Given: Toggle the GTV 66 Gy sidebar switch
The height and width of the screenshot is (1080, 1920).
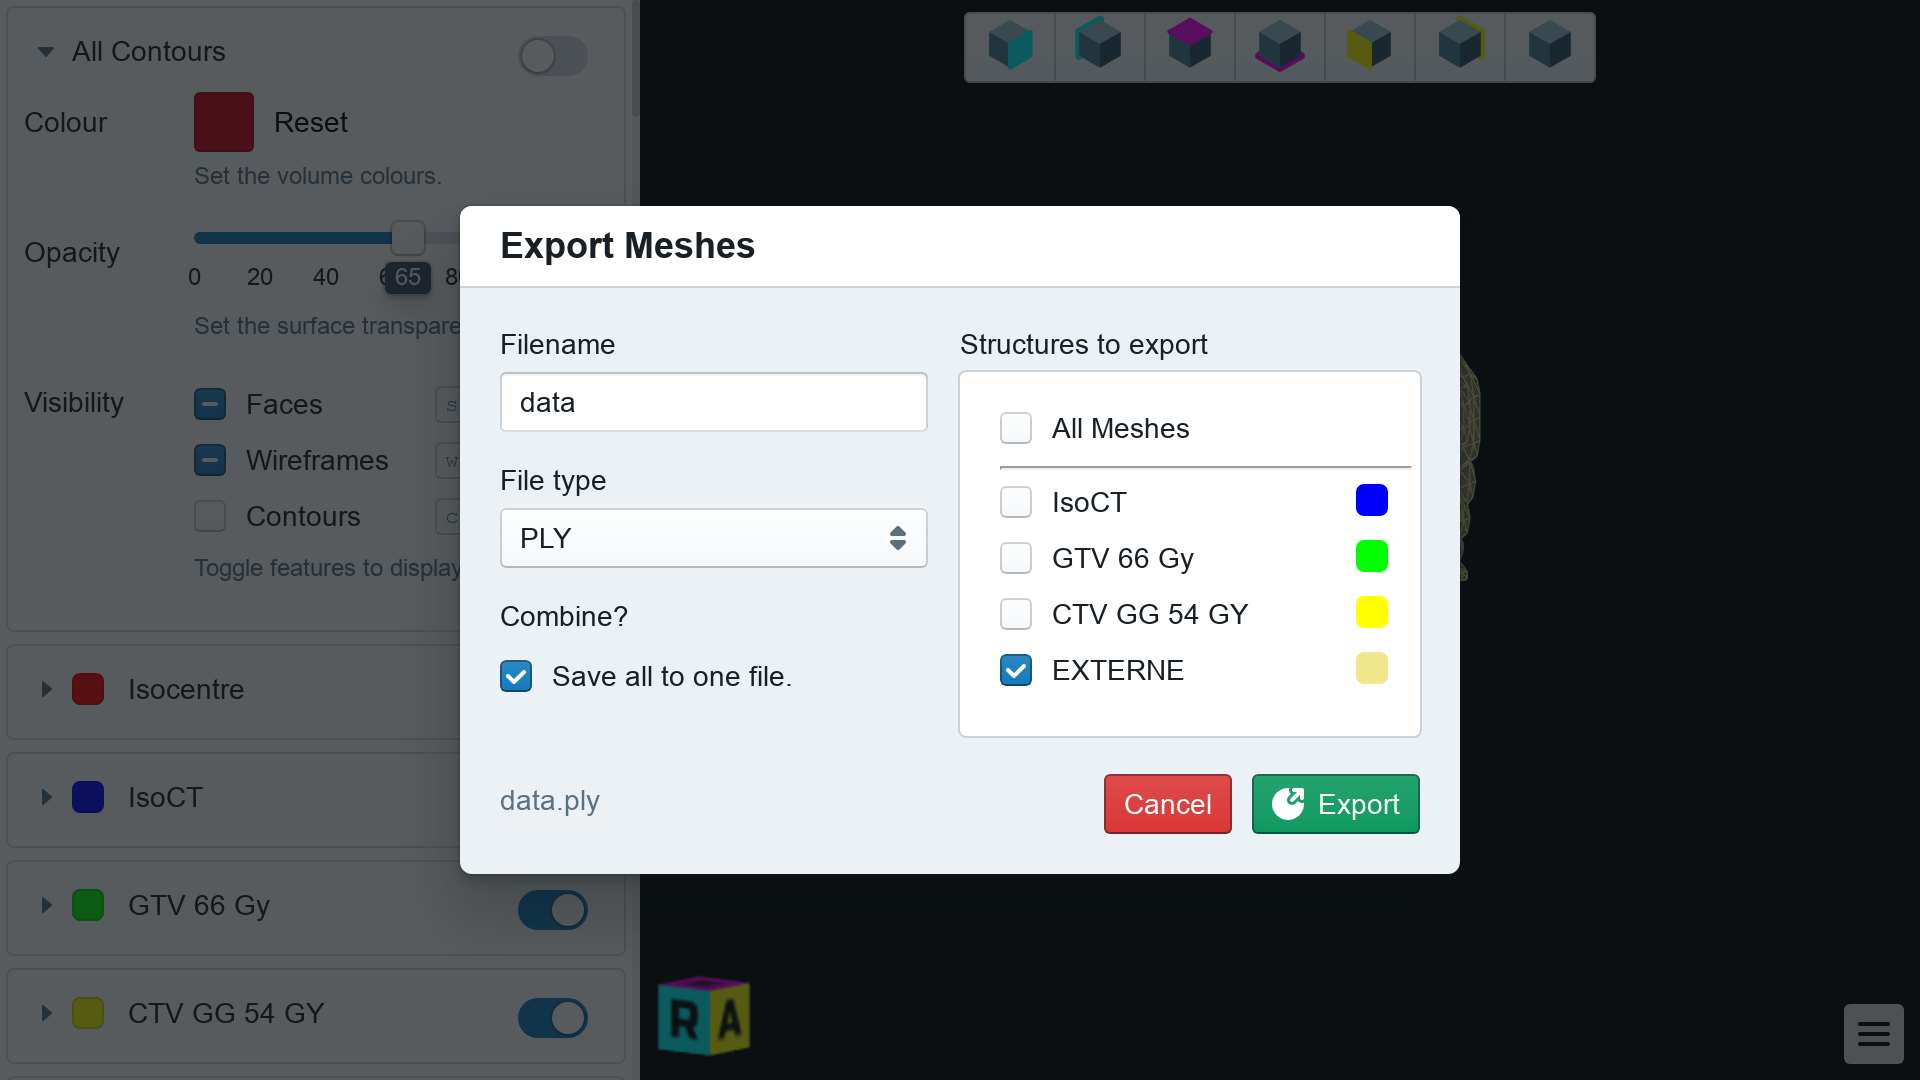Looking at the screenshot, I should (553, 910).
